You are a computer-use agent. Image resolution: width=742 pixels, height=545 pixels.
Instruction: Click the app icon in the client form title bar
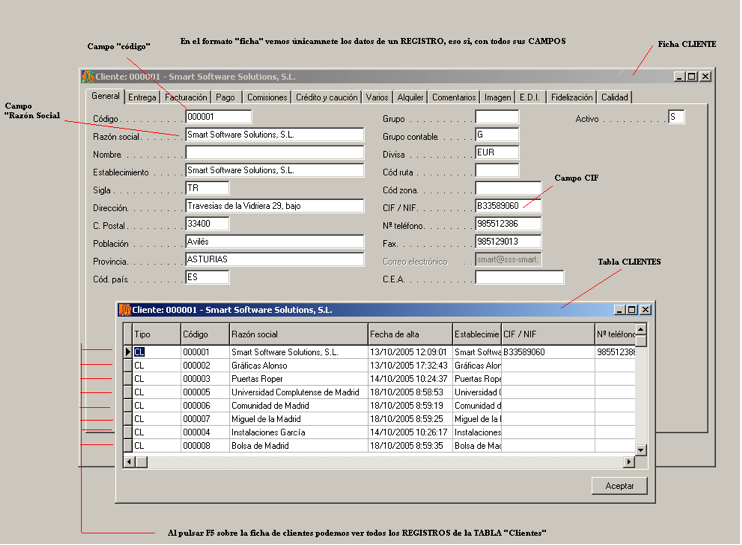(x=88, y=76)
